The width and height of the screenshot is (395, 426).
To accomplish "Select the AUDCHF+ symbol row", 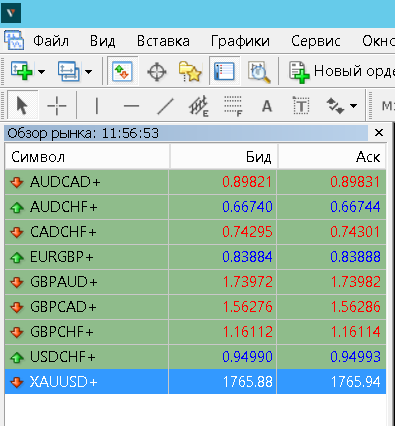I will pos(195,207).
